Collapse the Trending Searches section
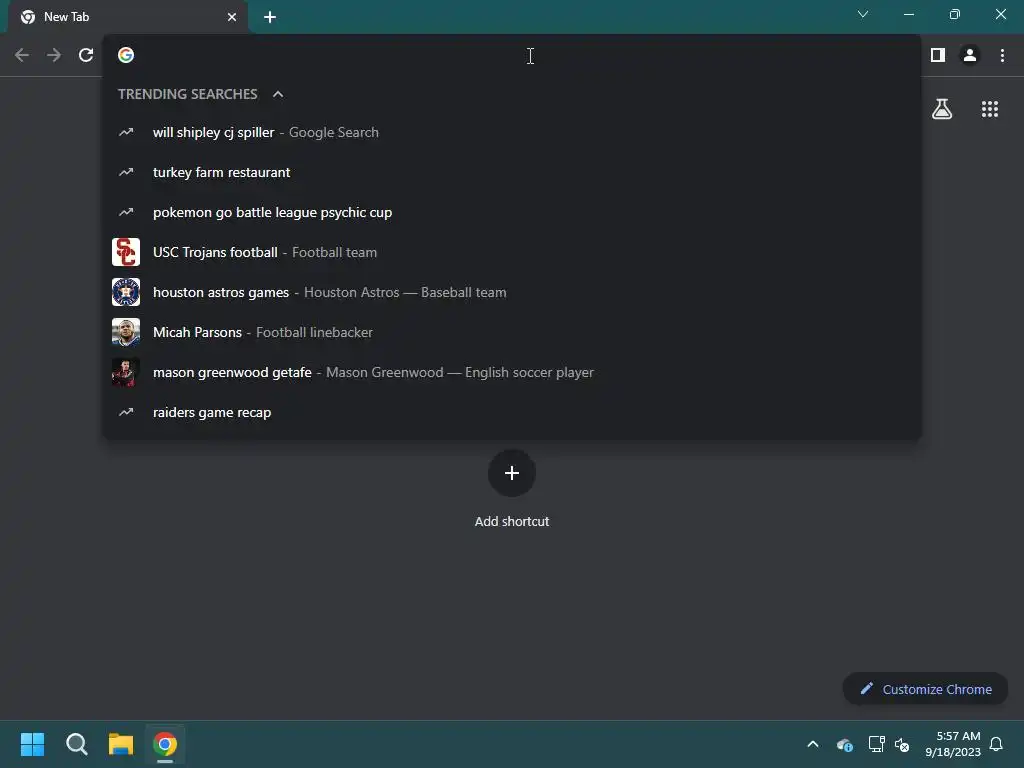 pos(278,94)
